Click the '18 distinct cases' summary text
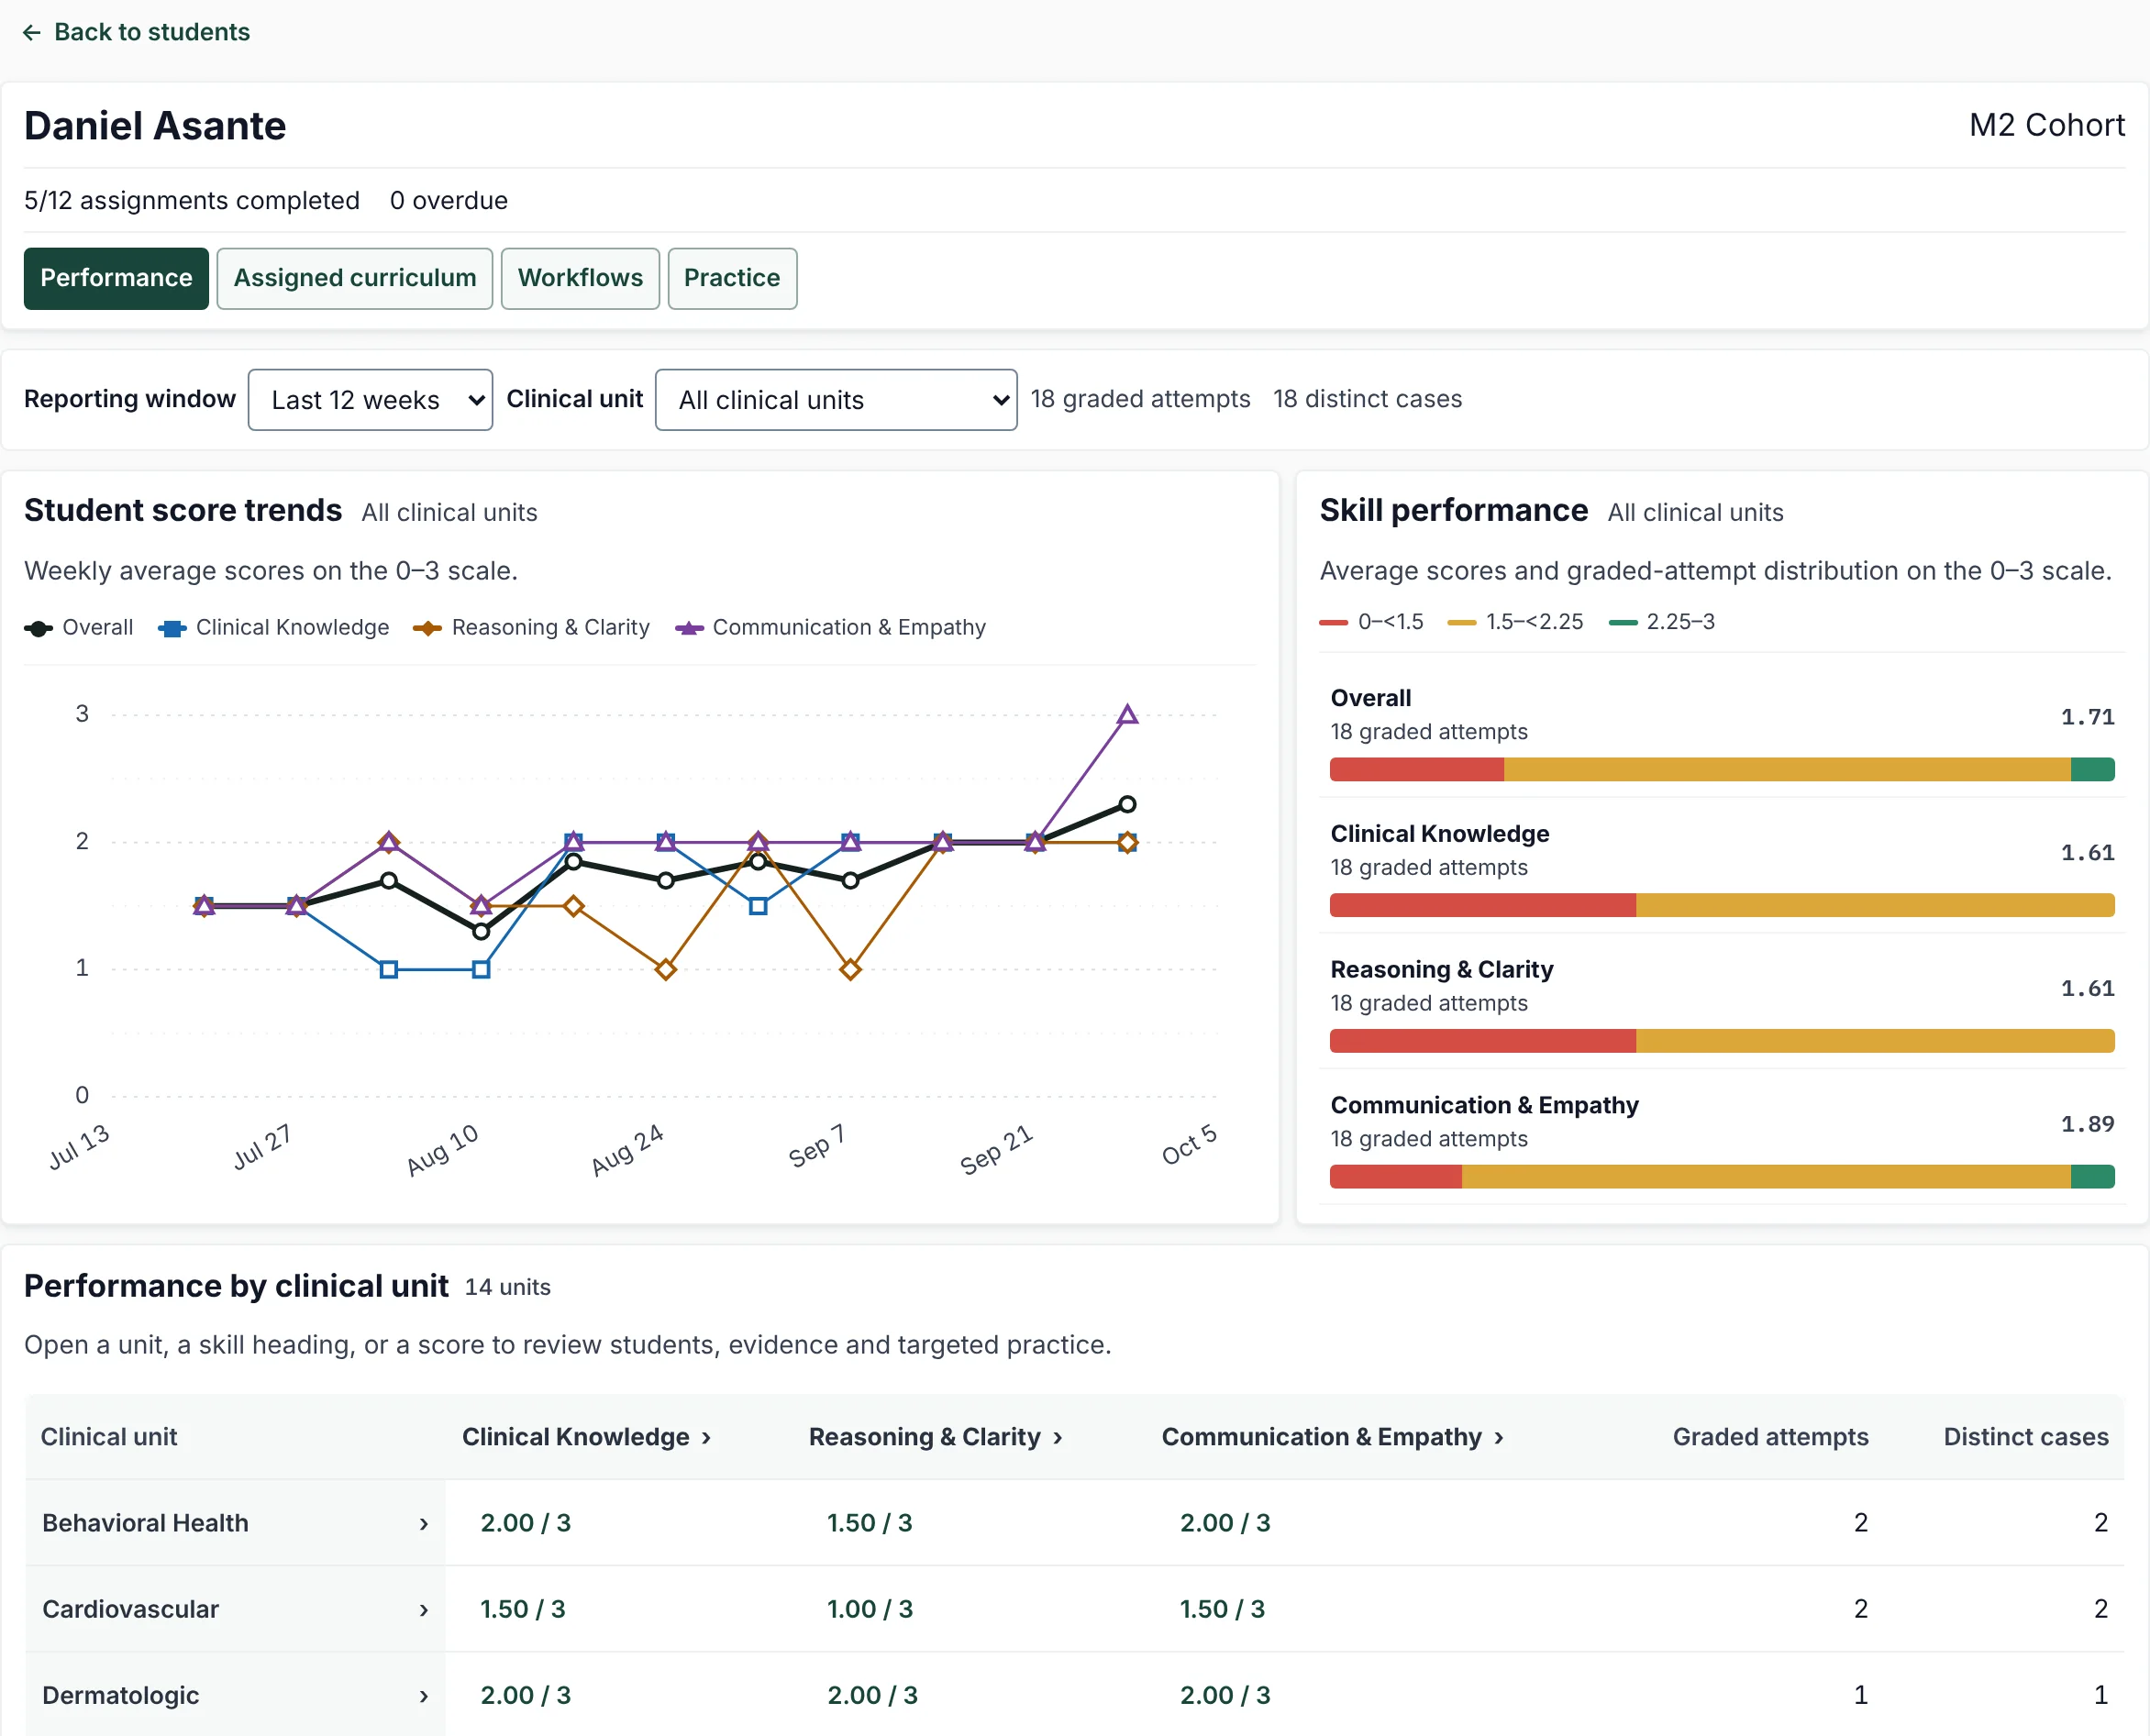The image size is (2150, 1736). point(1367,399)
